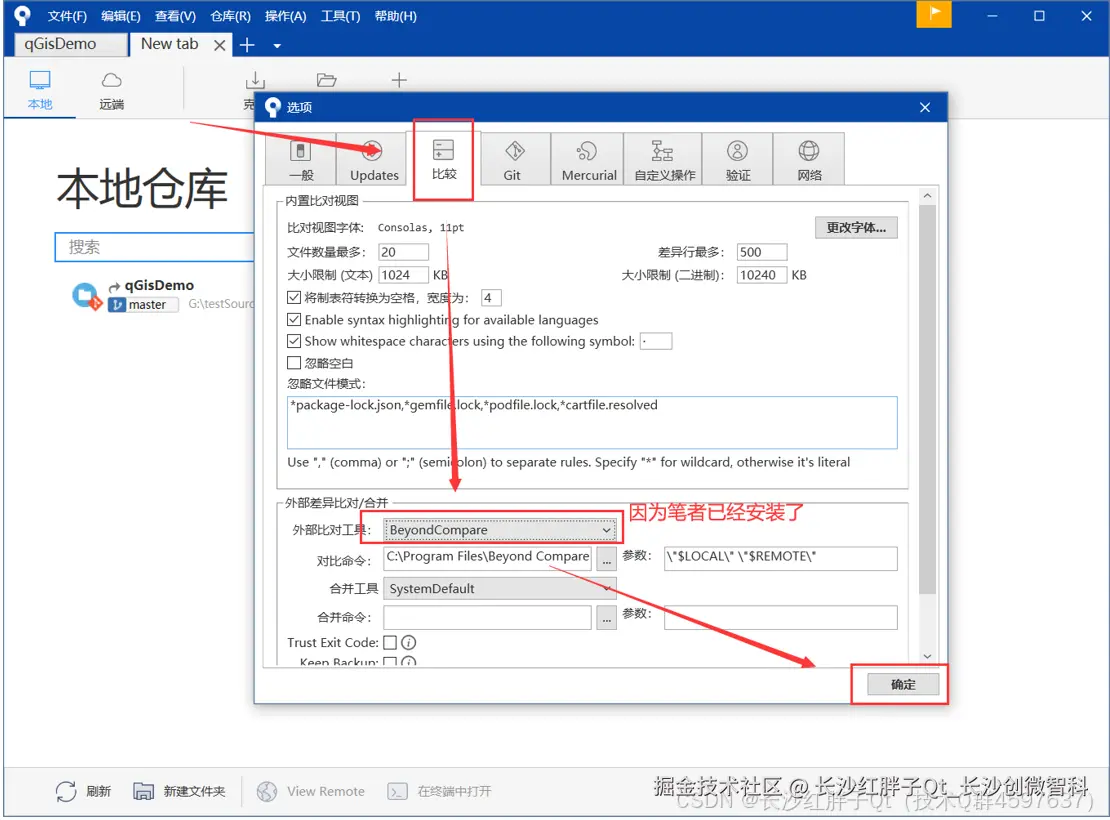Click the max diff lines field 500
The width and height of the screenshot is (1110, 820).
762,252
